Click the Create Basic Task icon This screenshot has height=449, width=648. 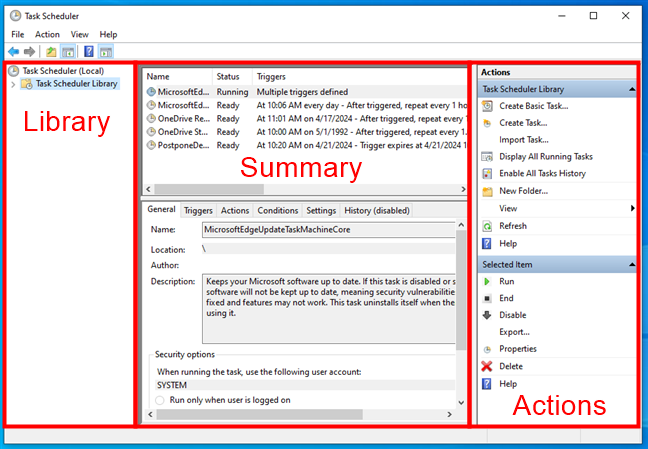[487, 106]
